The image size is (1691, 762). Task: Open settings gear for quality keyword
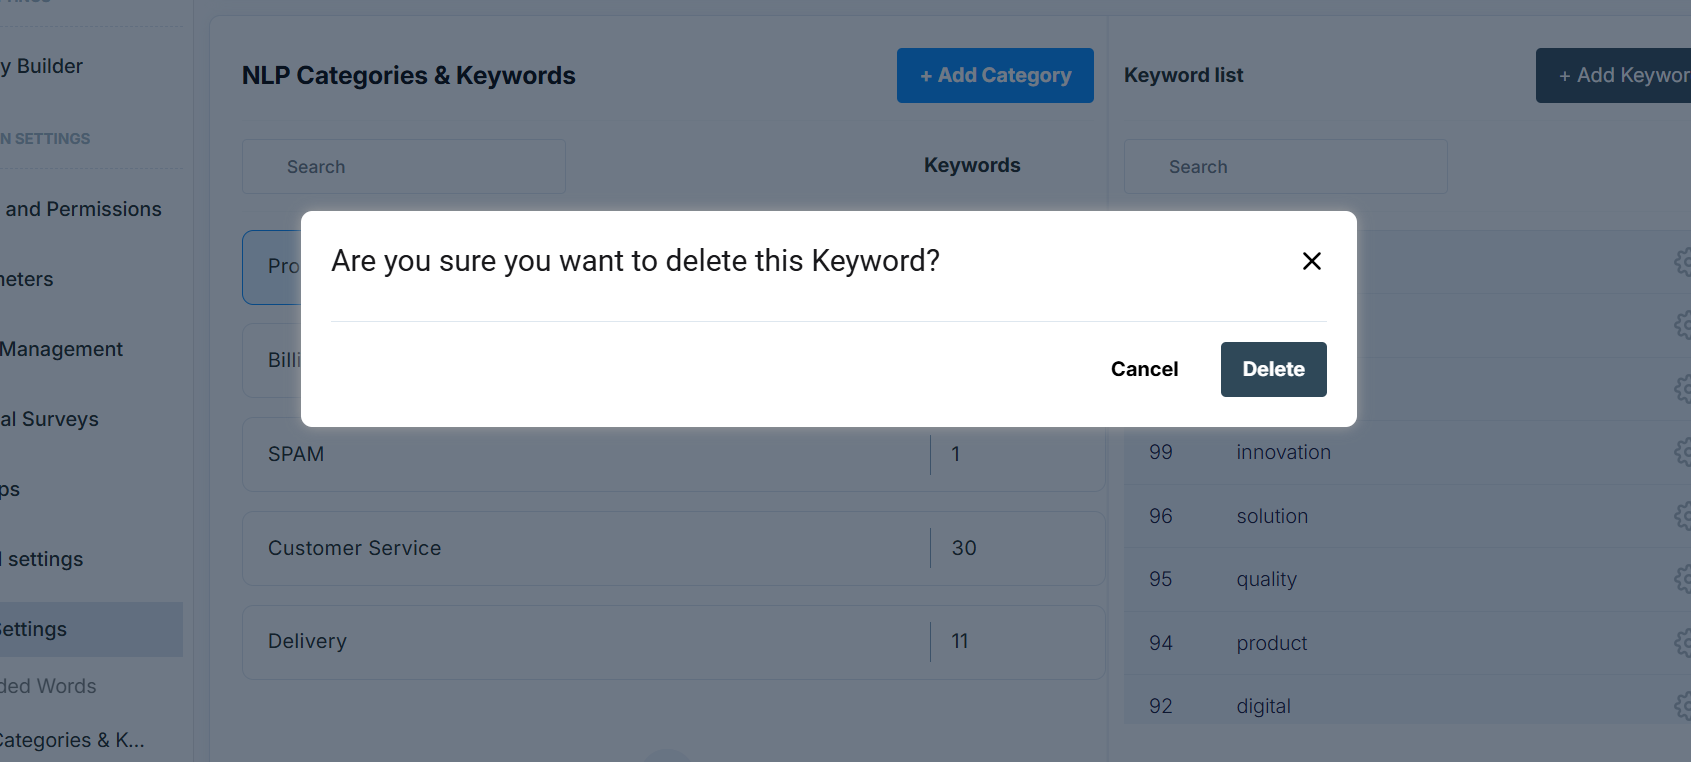coord(1683,579)
